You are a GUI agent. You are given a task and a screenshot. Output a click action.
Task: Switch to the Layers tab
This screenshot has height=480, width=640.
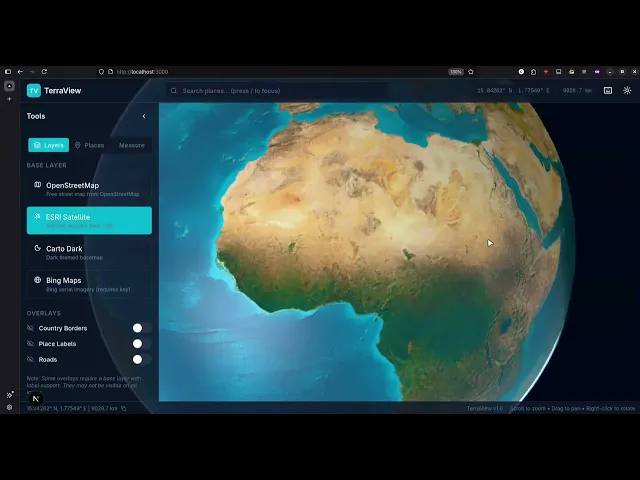pyautogui.click(x=49, y=145)
